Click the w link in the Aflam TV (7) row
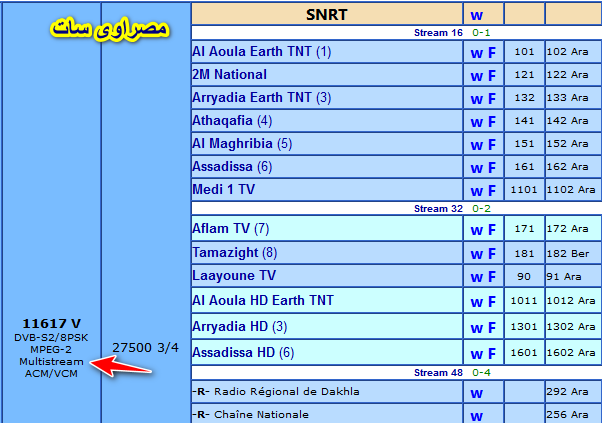 point(476,230)
